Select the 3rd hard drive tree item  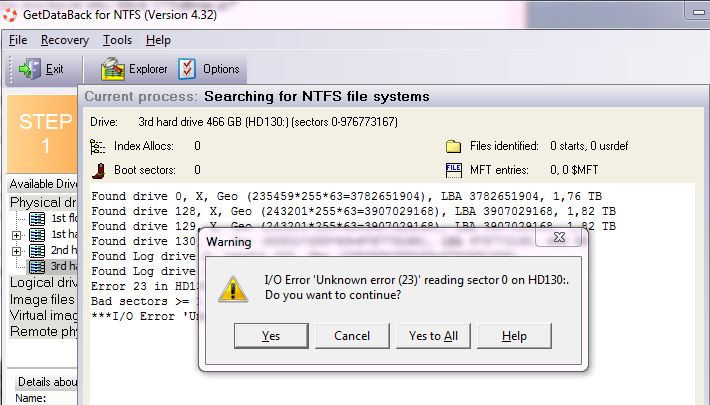53,266
